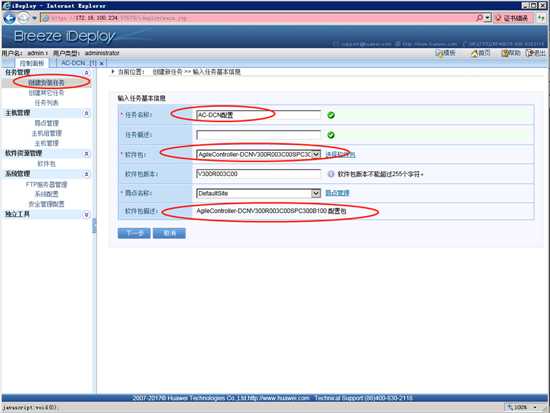Open 站点管理 in the sidebar menu
The image size is (550, 413).
(46, 123)
